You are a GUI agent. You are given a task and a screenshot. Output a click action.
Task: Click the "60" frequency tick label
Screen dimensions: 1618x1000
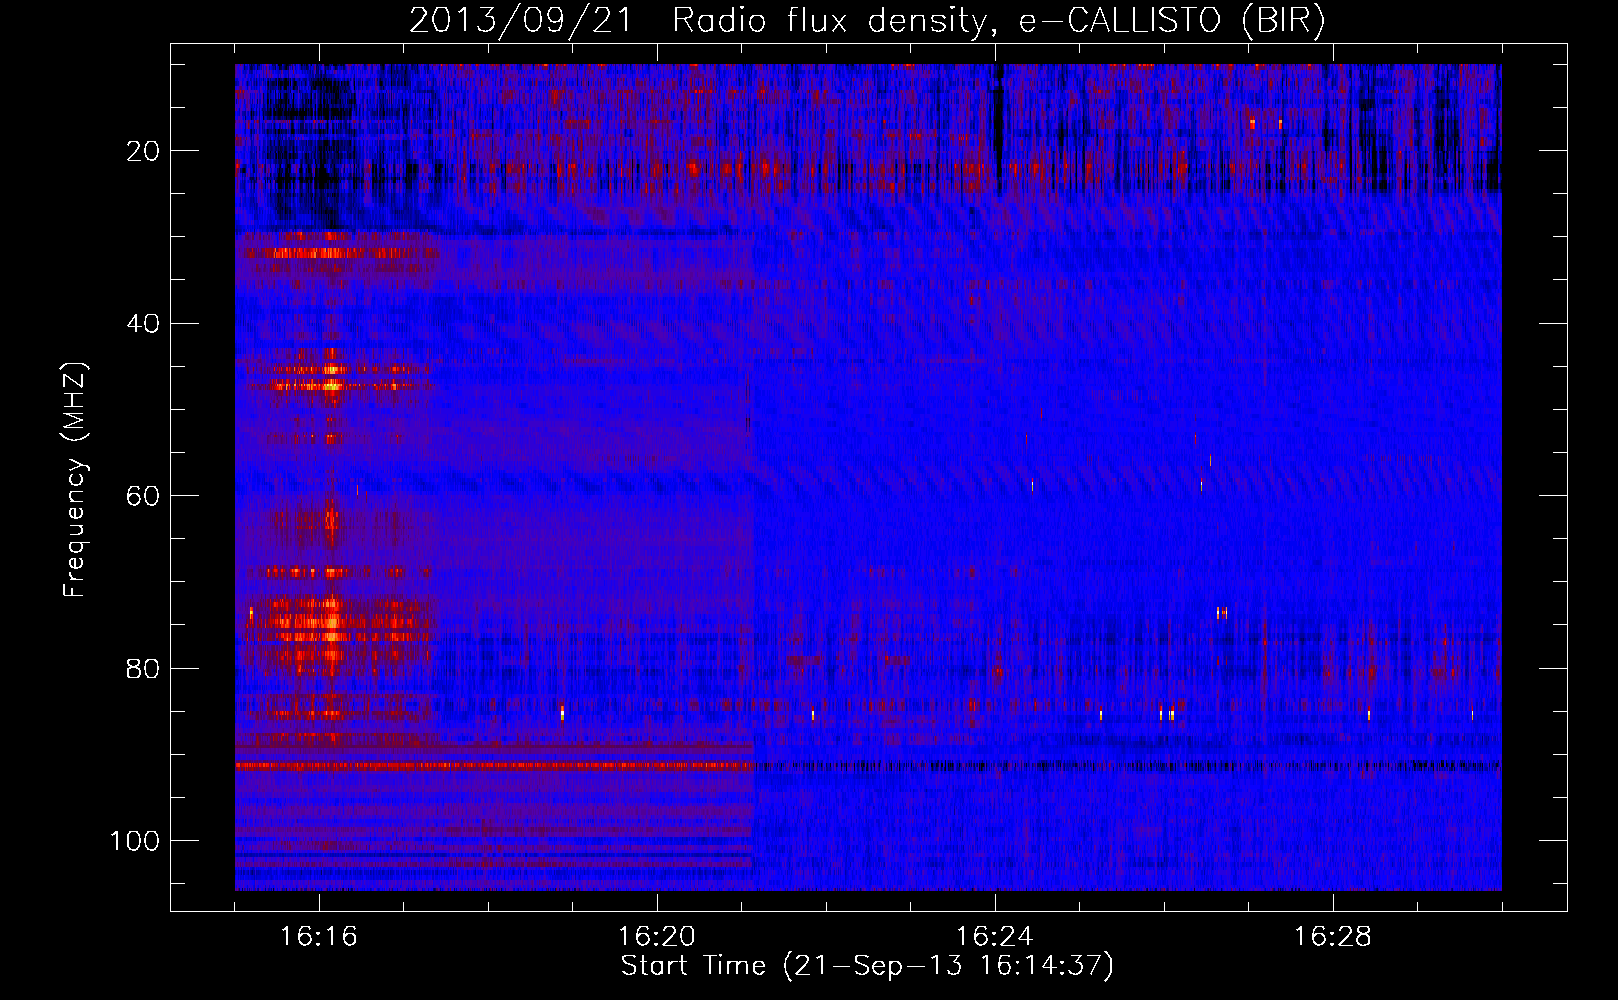[x=143, y=496]
